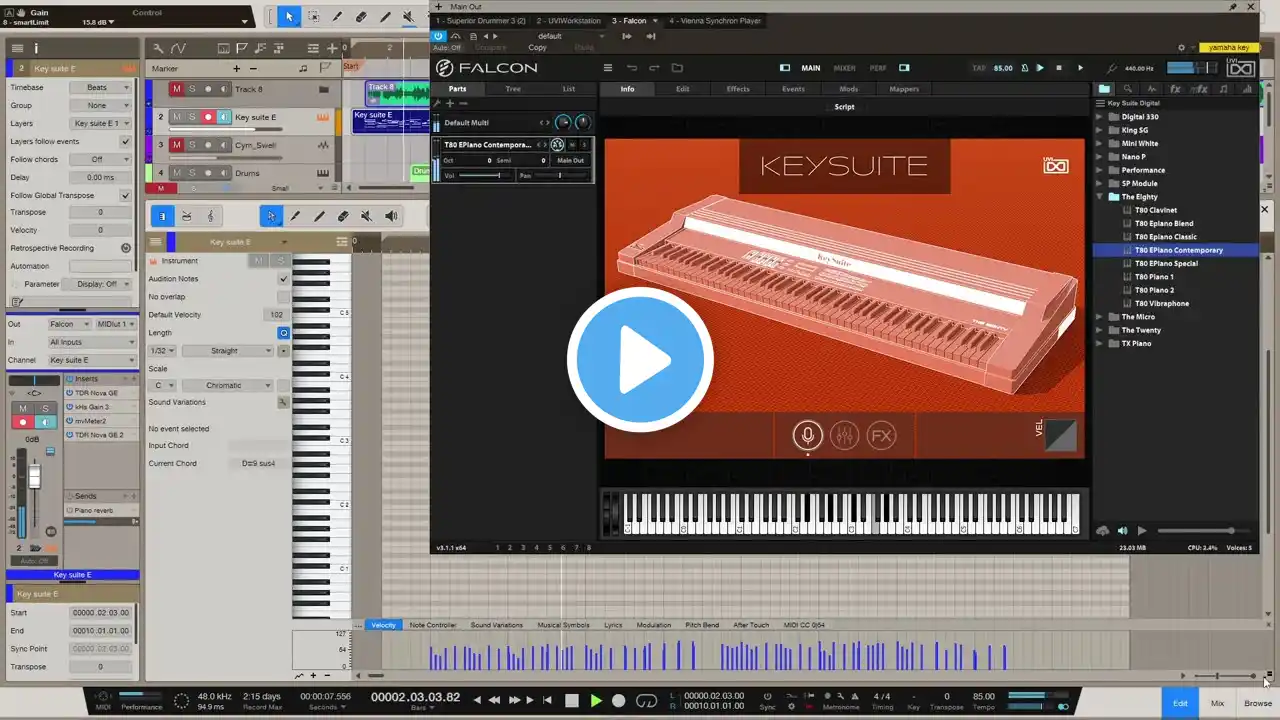
Task: Open Falcon browser search tab
Action: 1128,89
